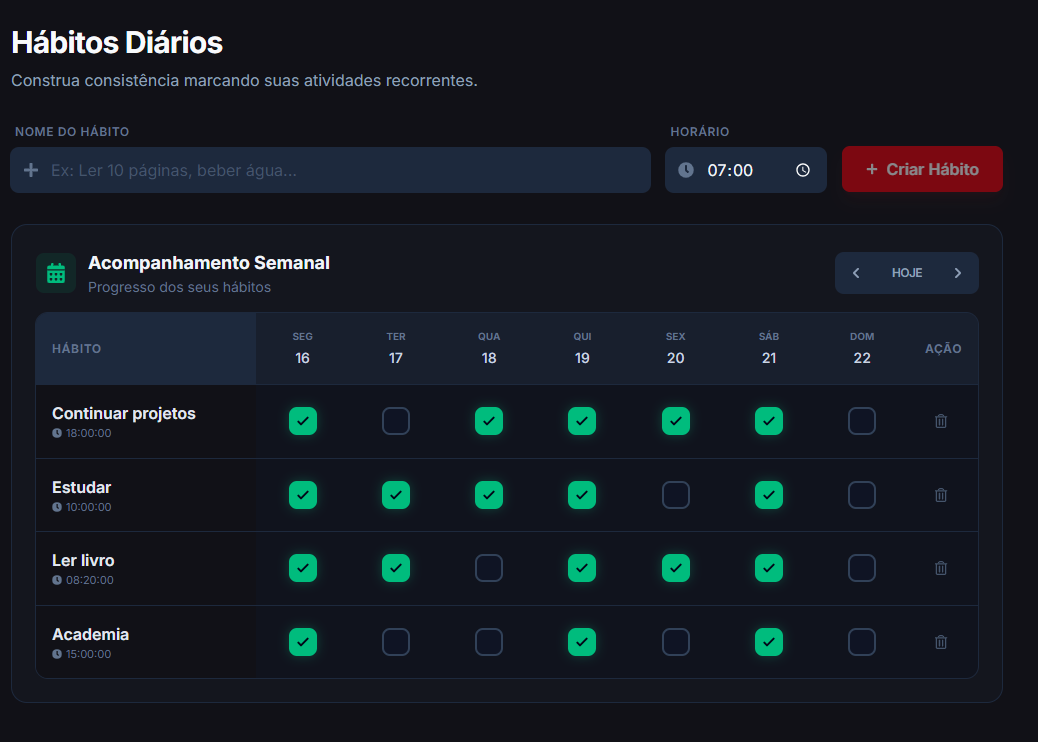This screenshot has height=742, width=1038.
Task: Click the plus icon in the habit name field
Action: point(31,170)
